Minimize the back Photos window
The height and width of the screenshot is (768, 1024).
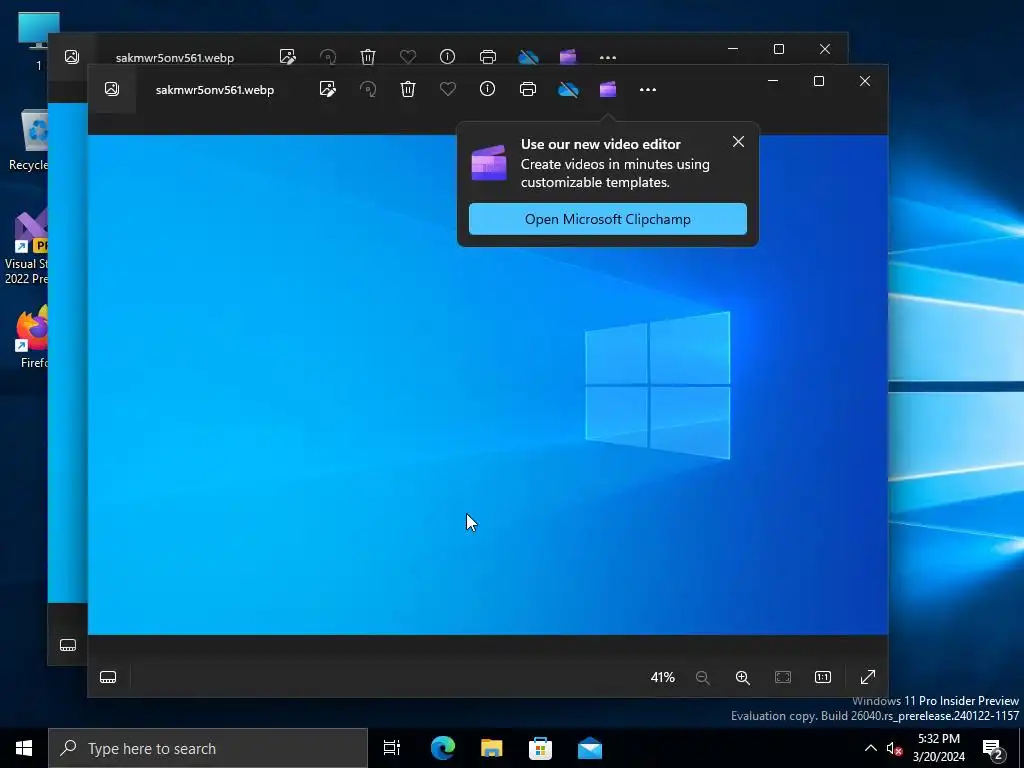(733, 49)
